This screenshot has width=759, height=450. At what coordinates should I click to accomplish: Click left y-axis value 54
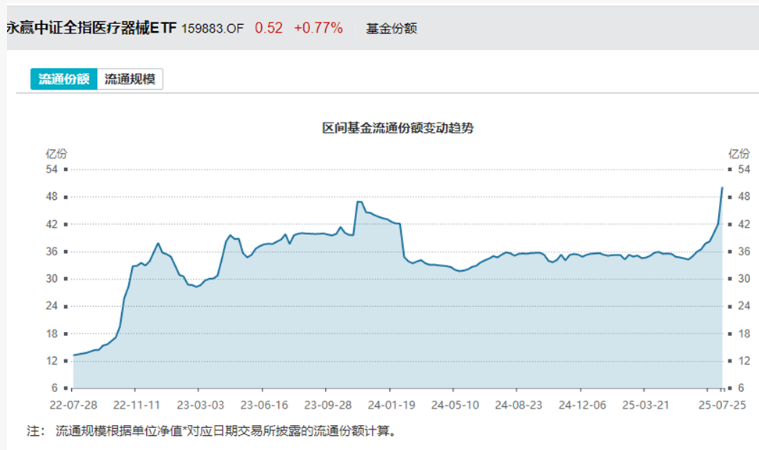coord(52,169)
